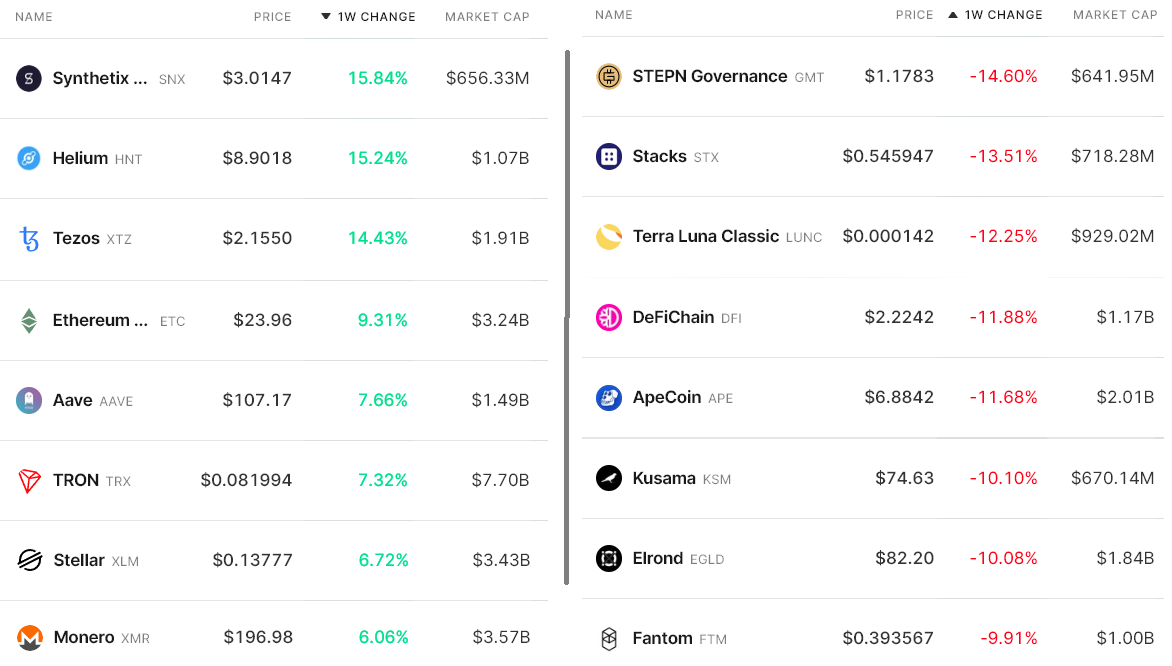Open the ApeCoin name link
Viewport: 1172px width, 666px height.
coord(666,397)
